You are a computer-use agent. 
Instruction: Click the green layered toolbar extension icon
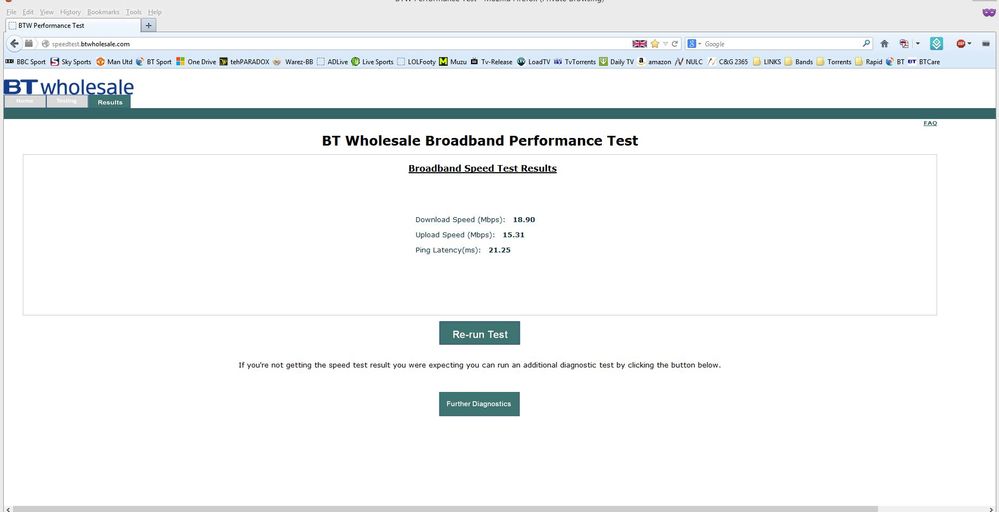(936, 44)
